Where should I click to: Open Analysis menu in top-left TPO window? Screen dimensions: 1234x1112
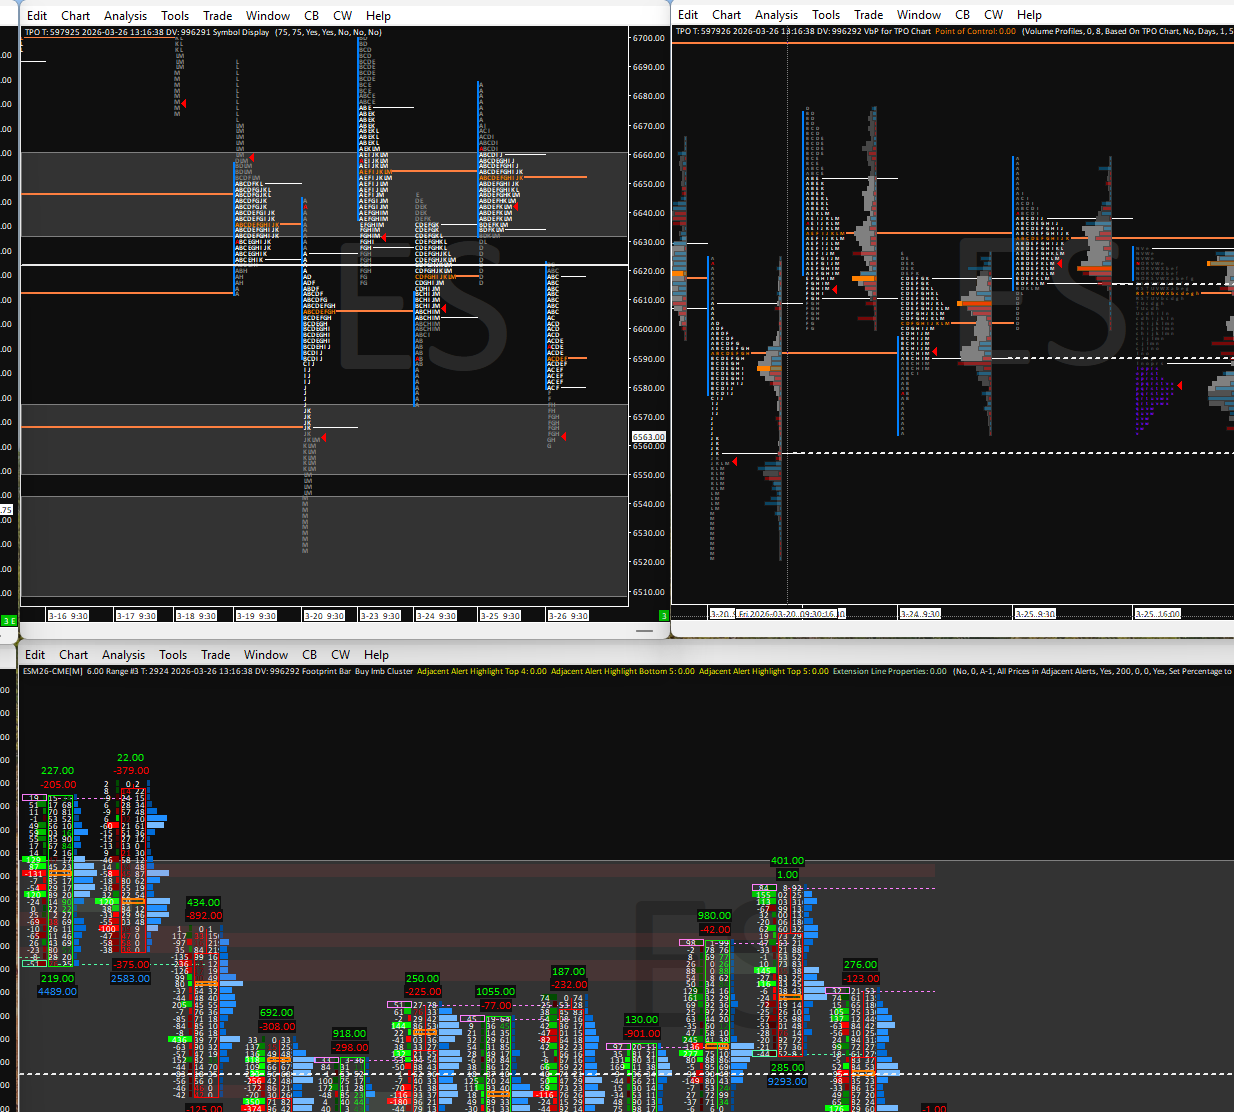click(x=125, y=15)
